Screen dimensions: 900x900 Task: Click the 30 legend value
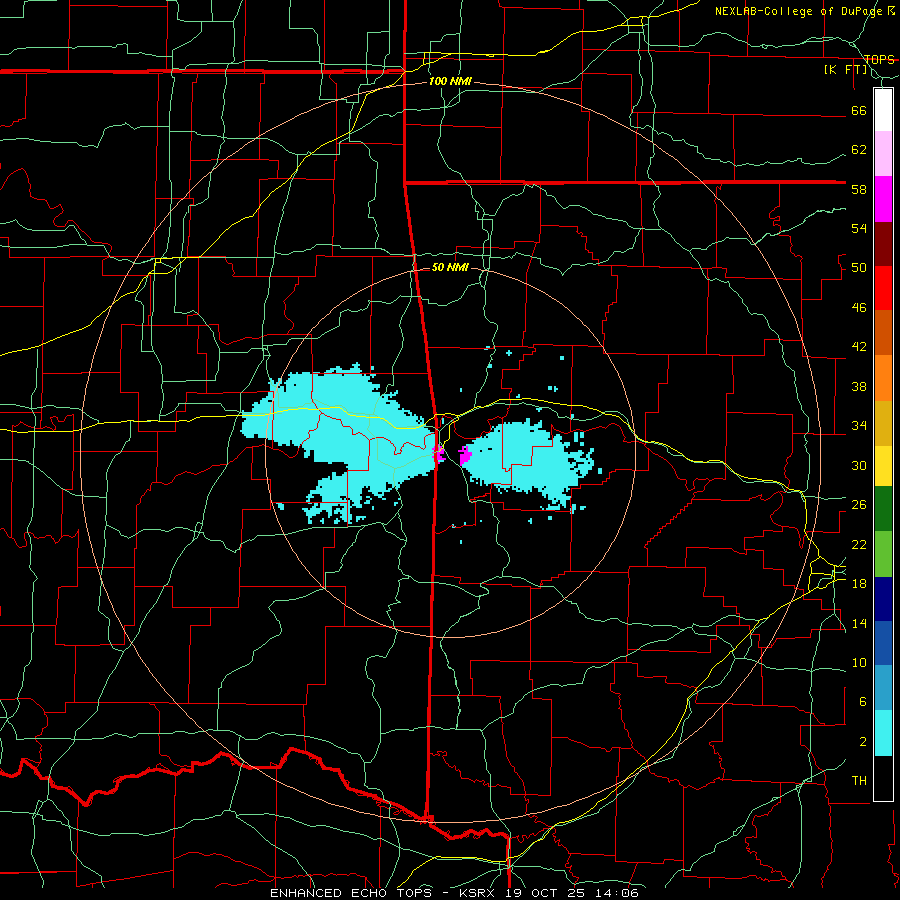(x=859, y=465)
